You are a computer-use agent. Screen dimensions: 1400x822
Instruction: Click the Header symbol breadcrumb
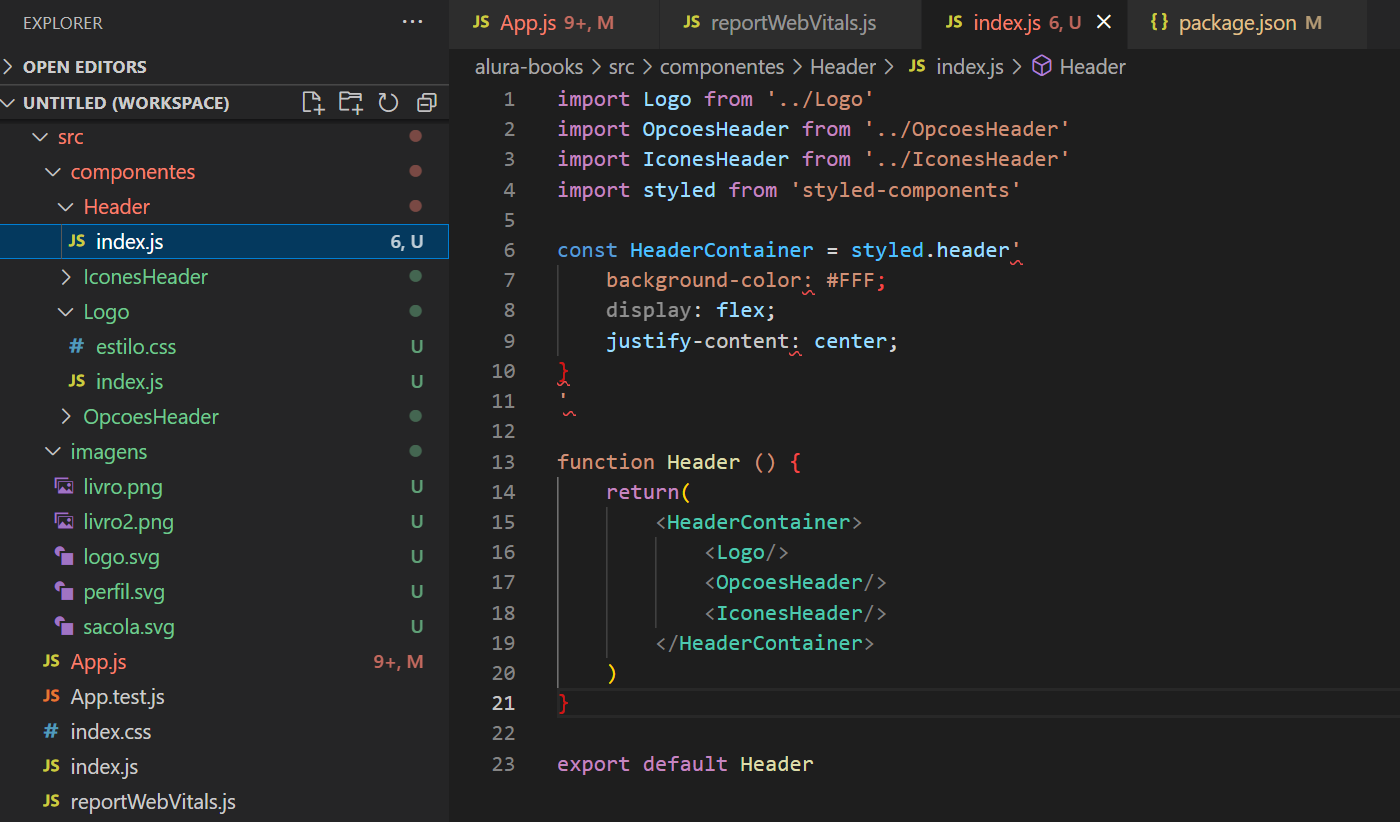[x=1092, y=67]
